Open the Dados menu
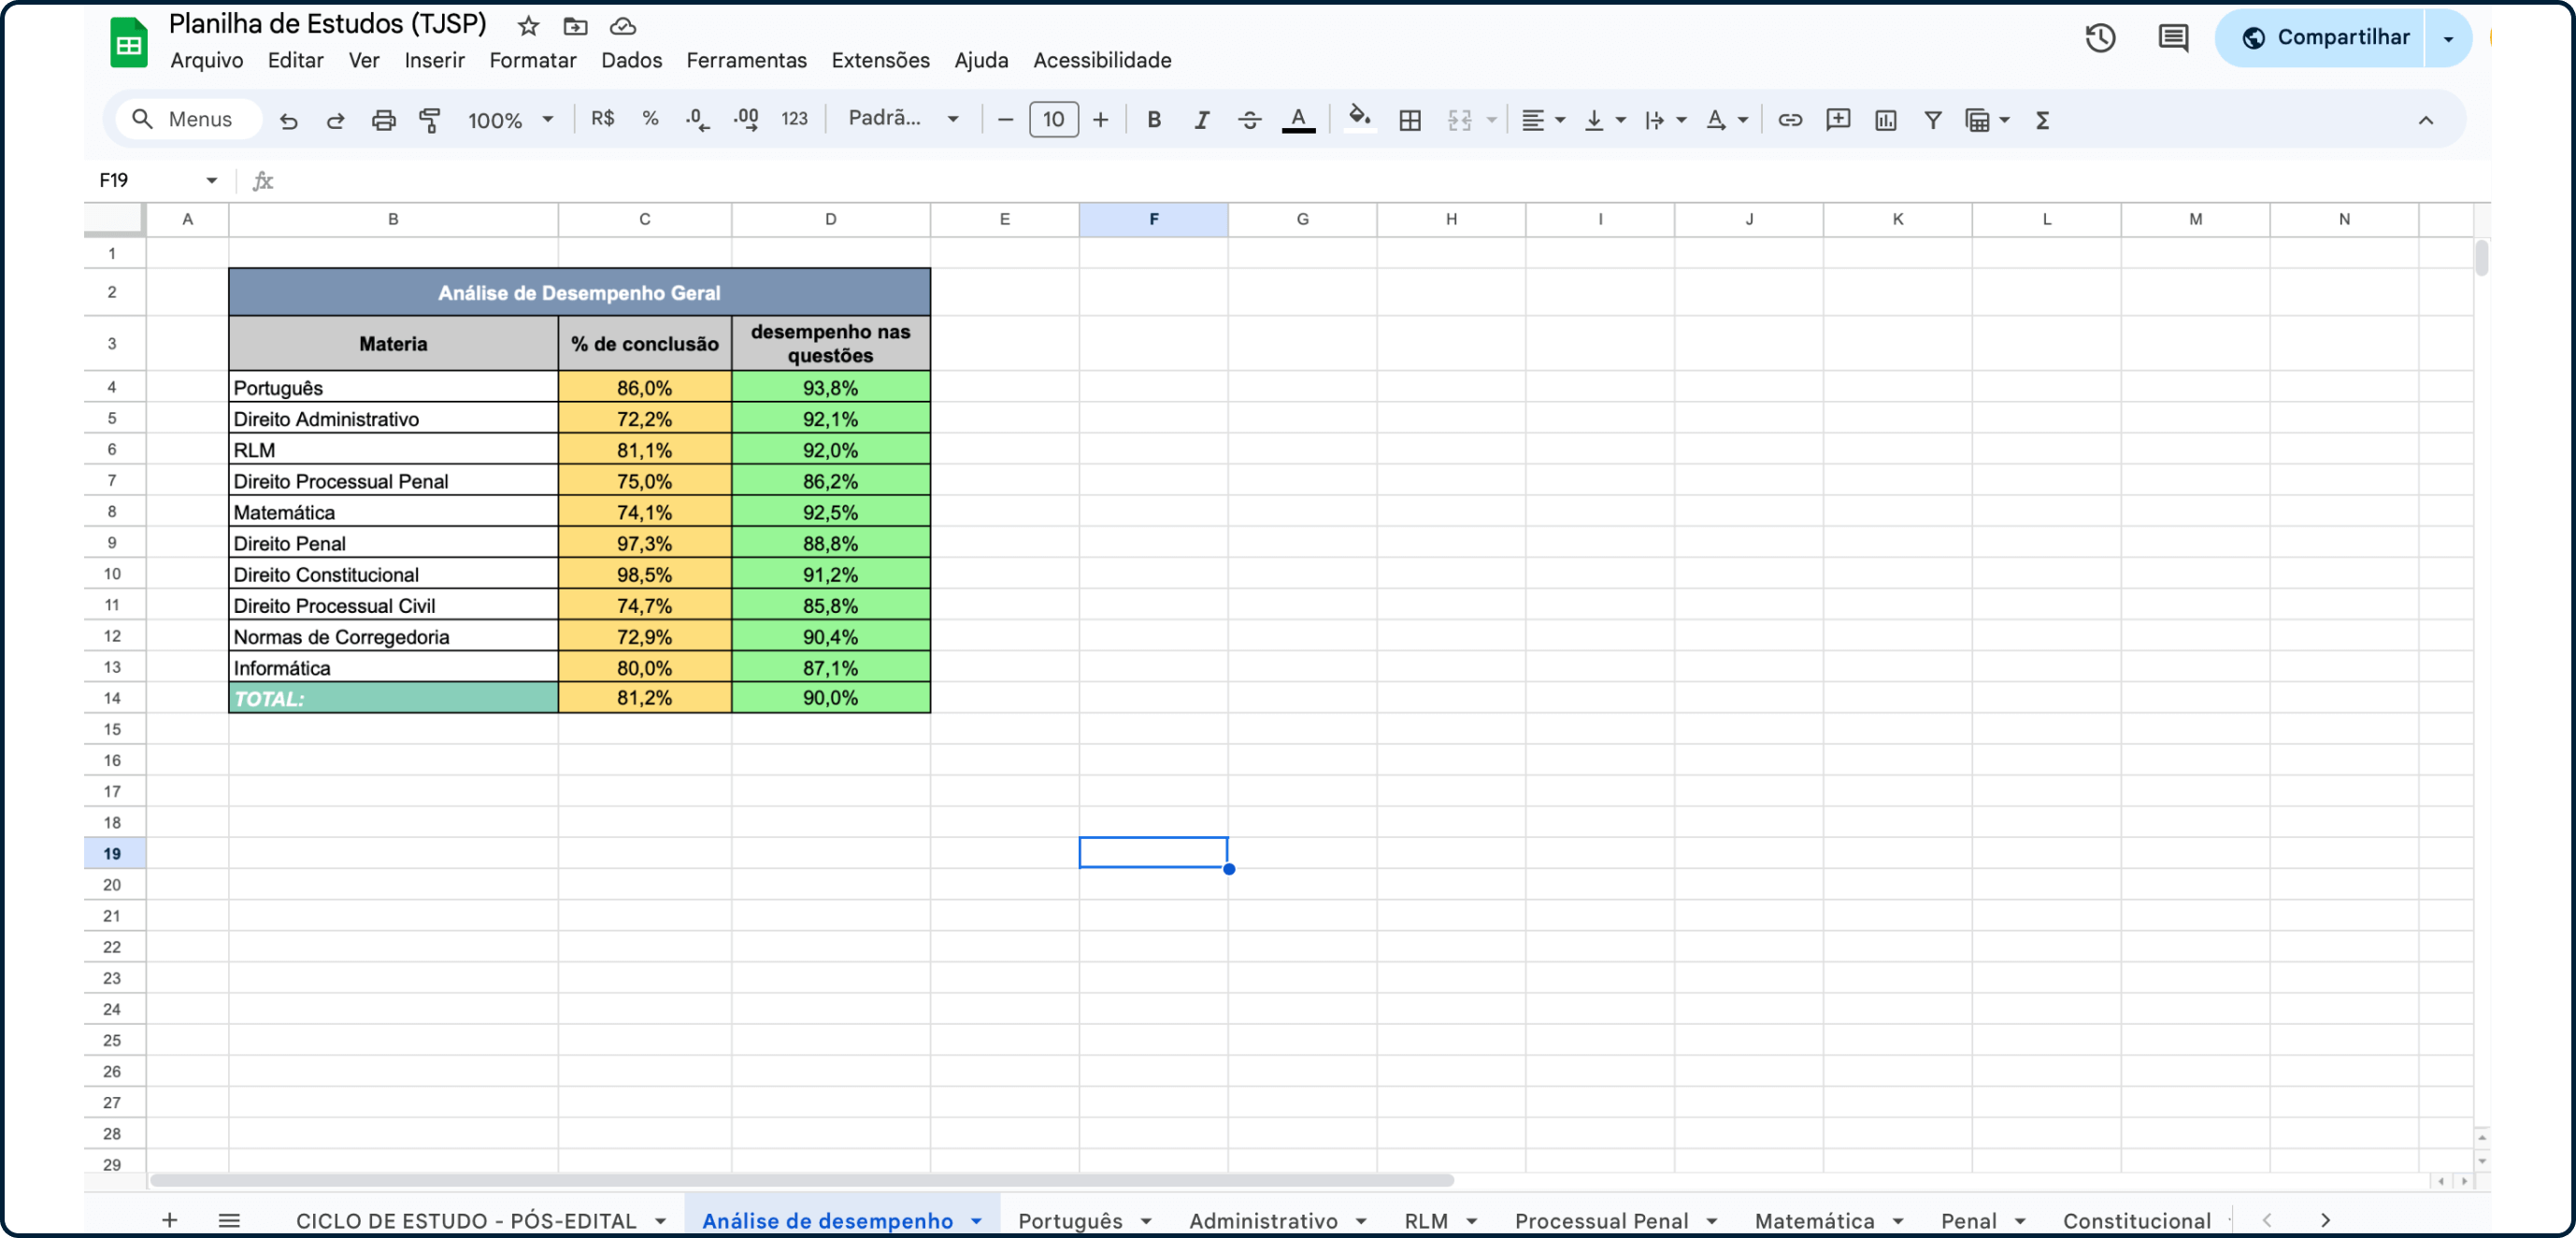This screenshot has height=1238, width=2576. pyautogui.click(x=631, y=60)
